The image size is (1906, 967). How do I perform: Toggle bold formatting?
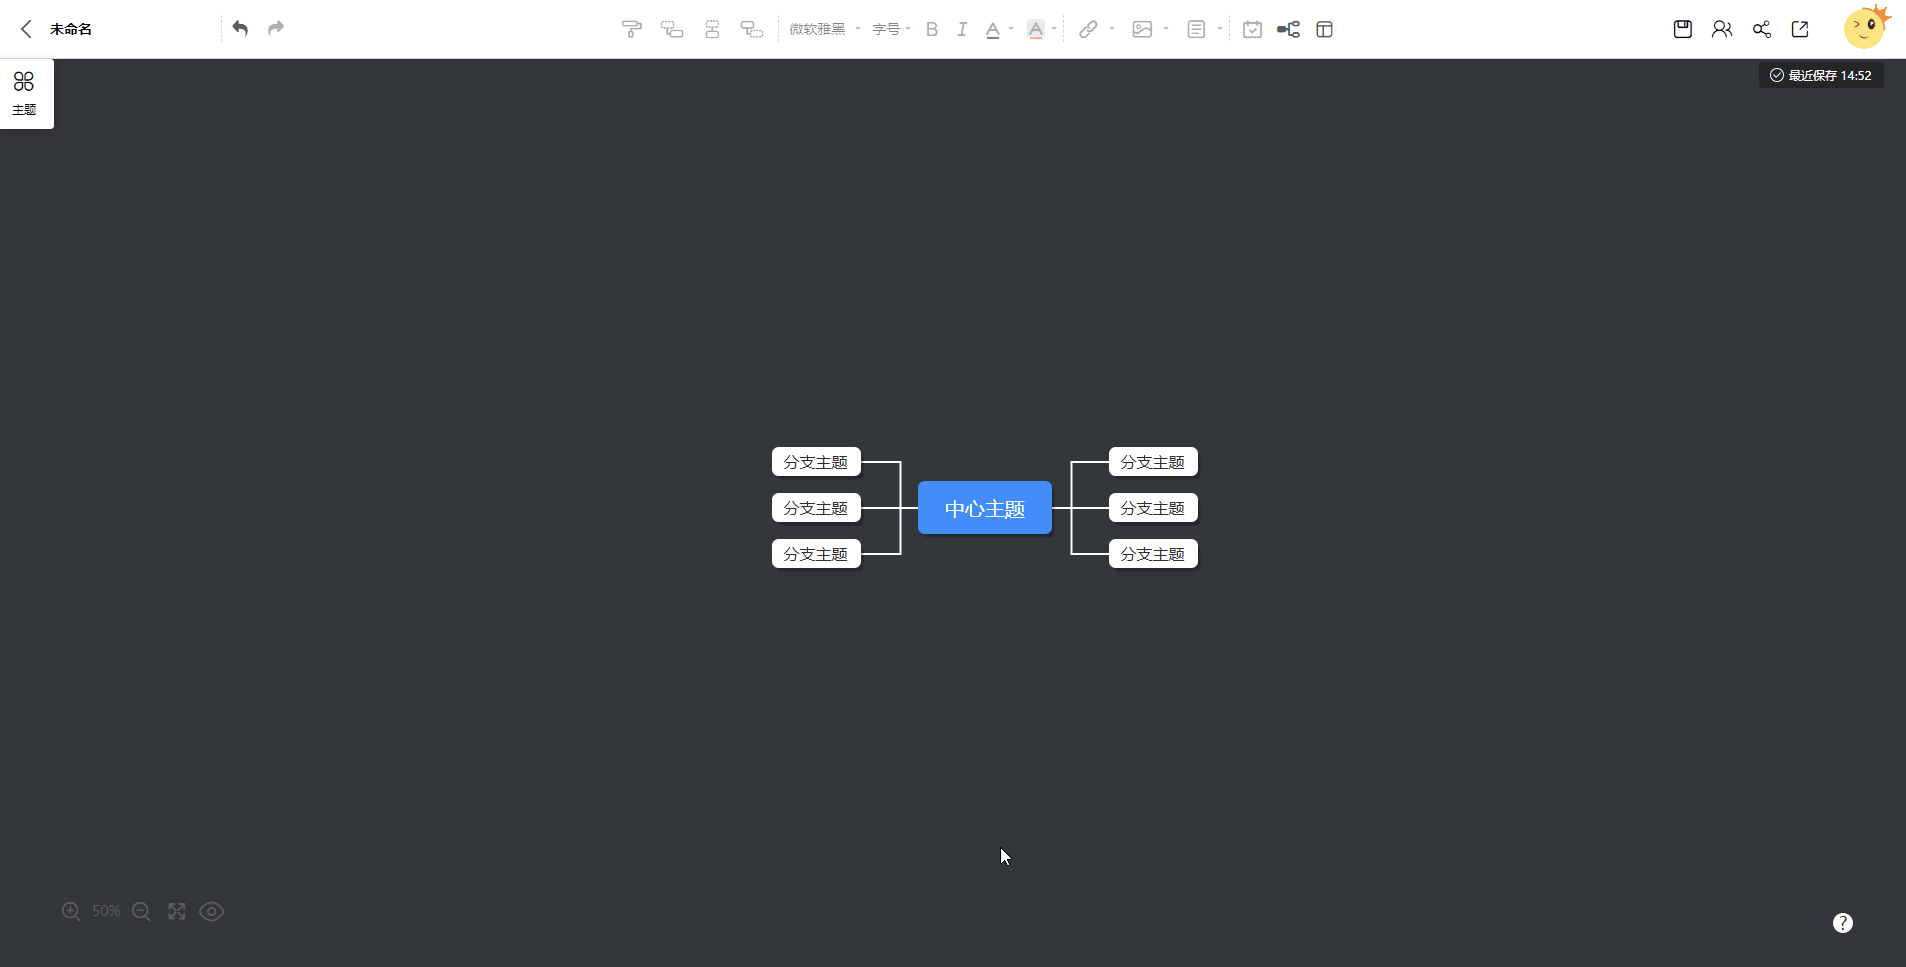point(931,29)
